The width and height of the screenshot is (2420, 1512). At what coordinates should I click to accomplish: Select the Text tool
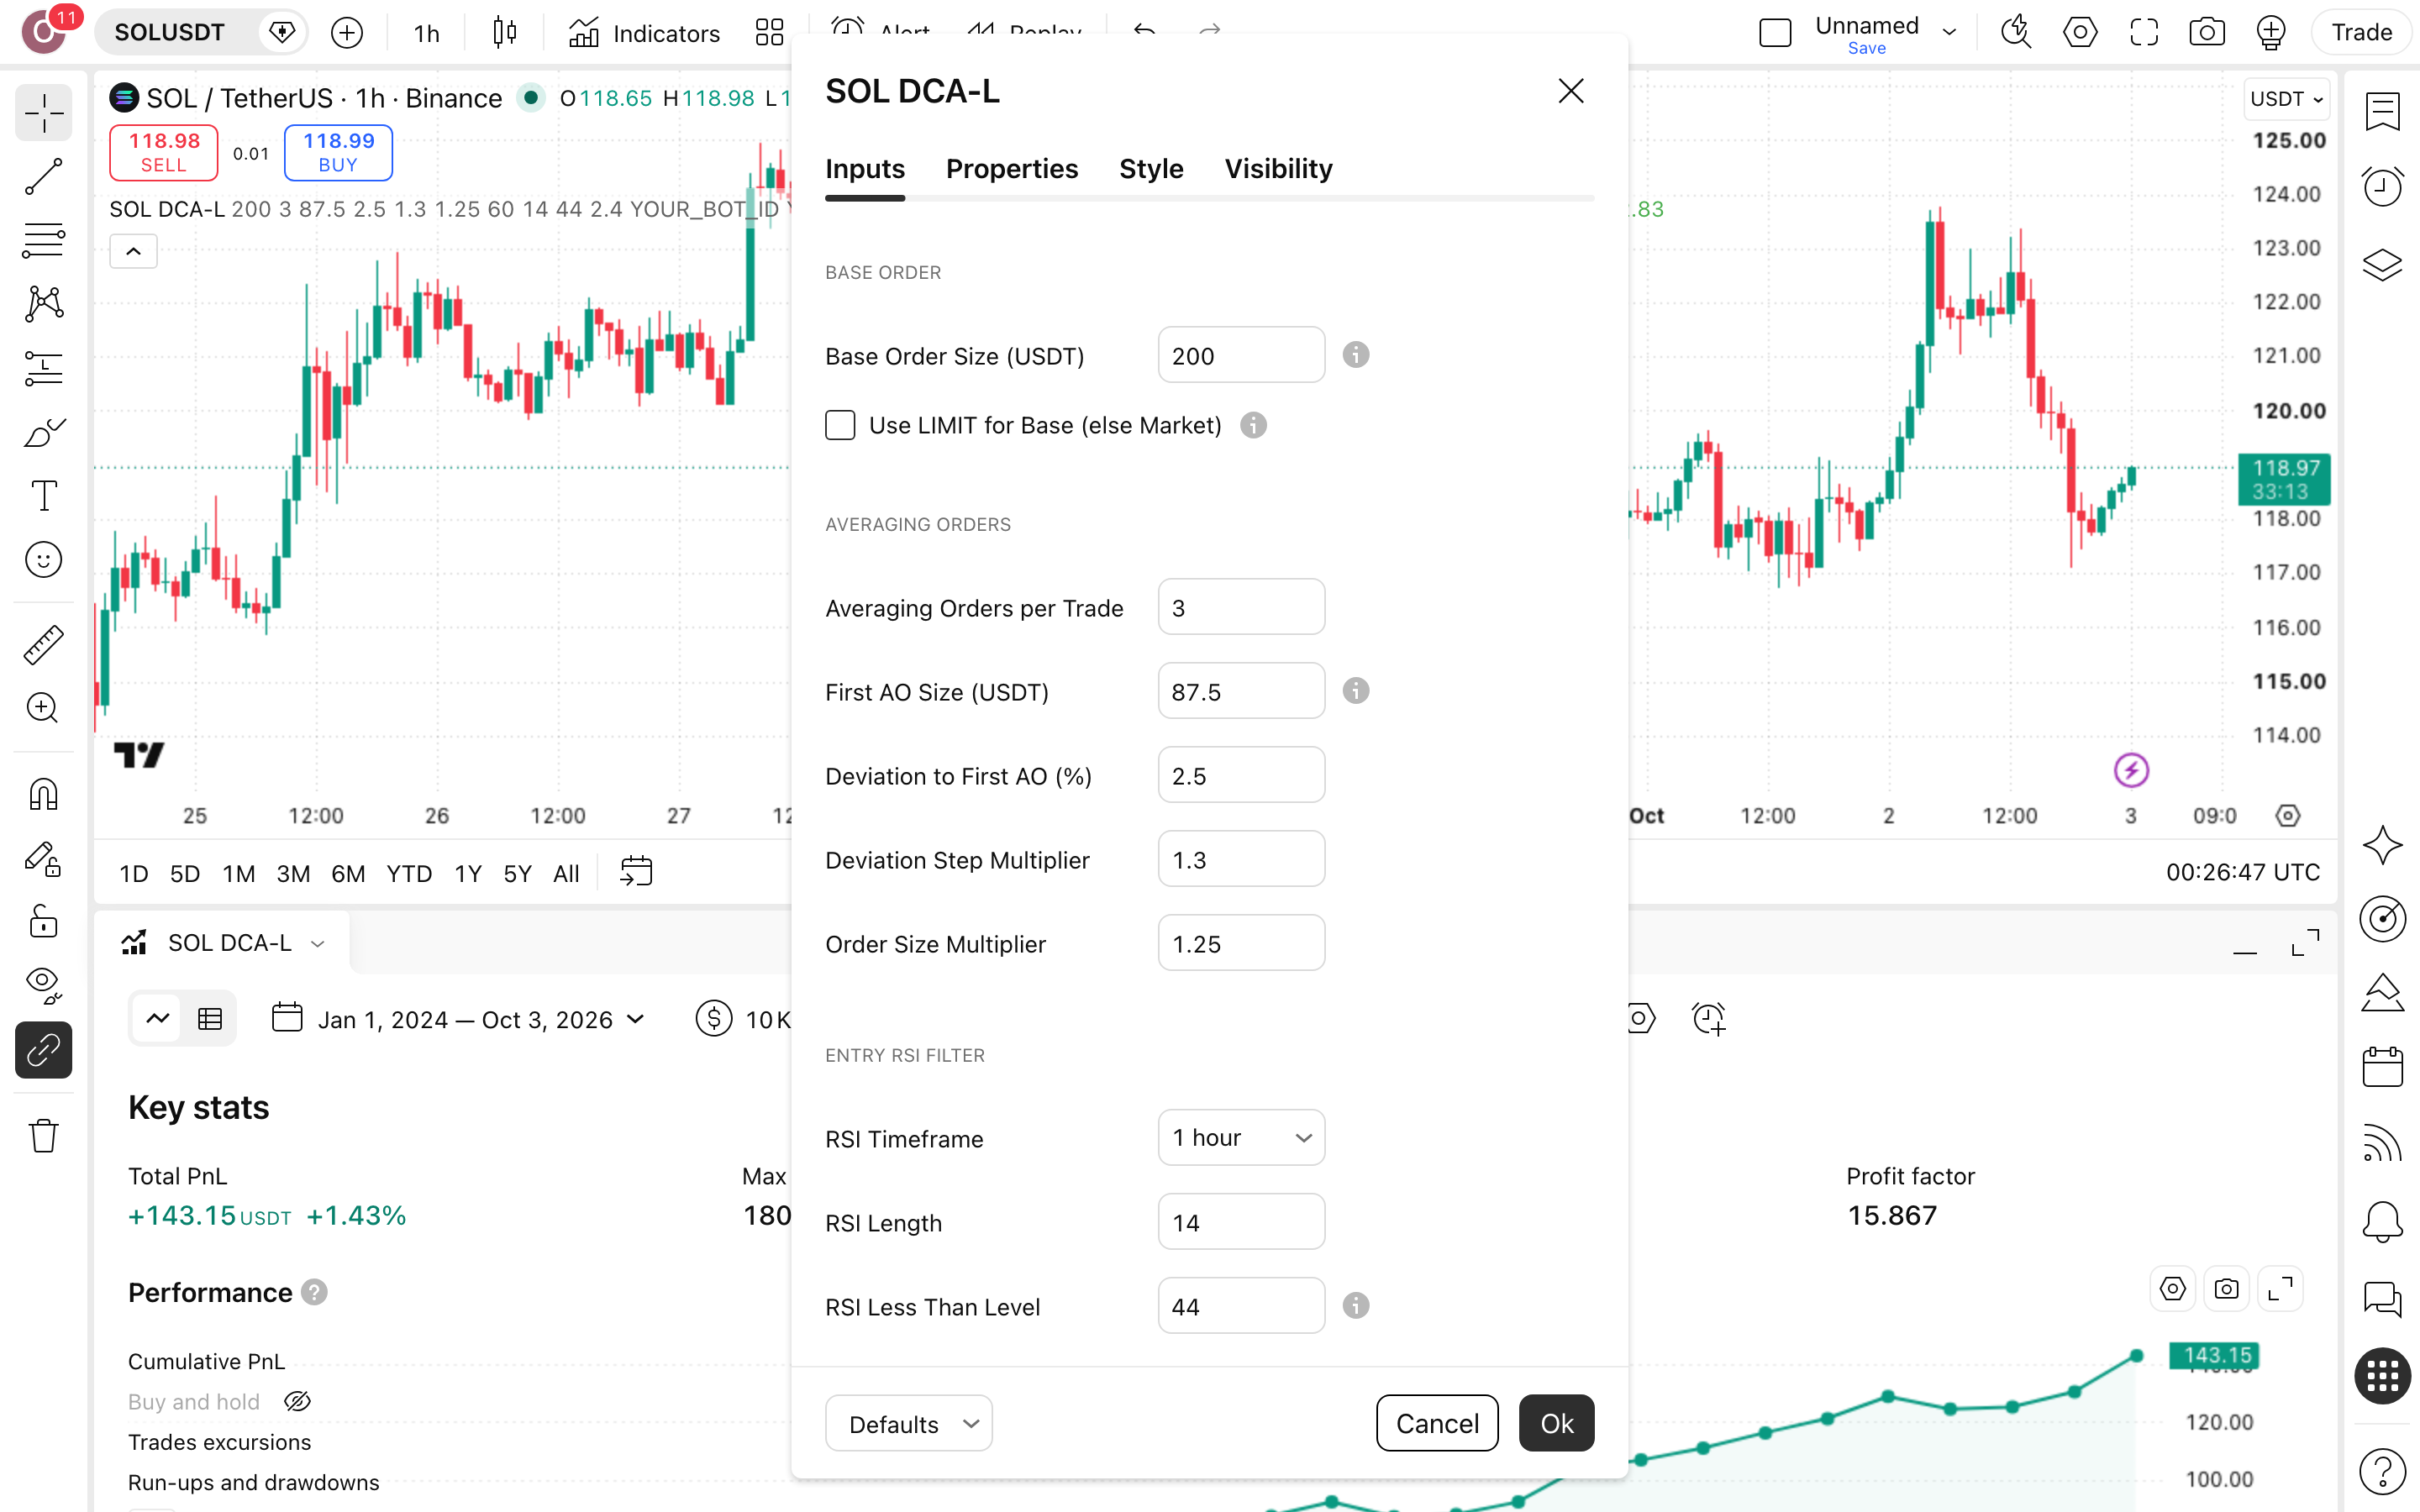click(43, 496)
